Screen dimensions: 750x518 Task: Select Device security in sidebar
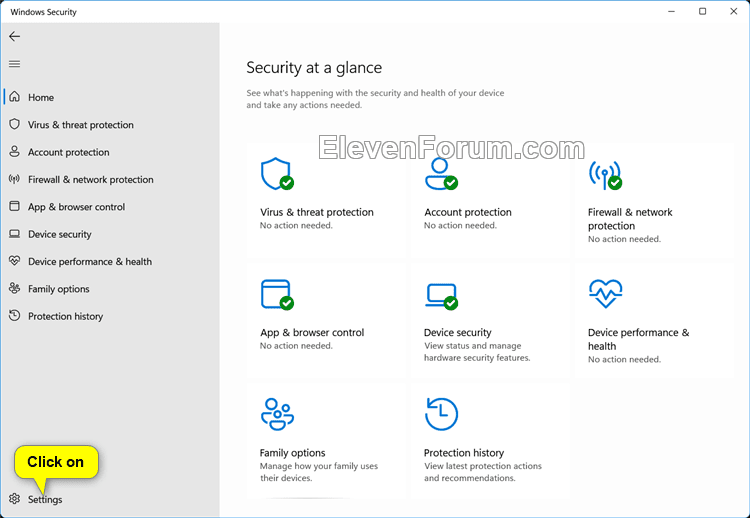(110, 234)
